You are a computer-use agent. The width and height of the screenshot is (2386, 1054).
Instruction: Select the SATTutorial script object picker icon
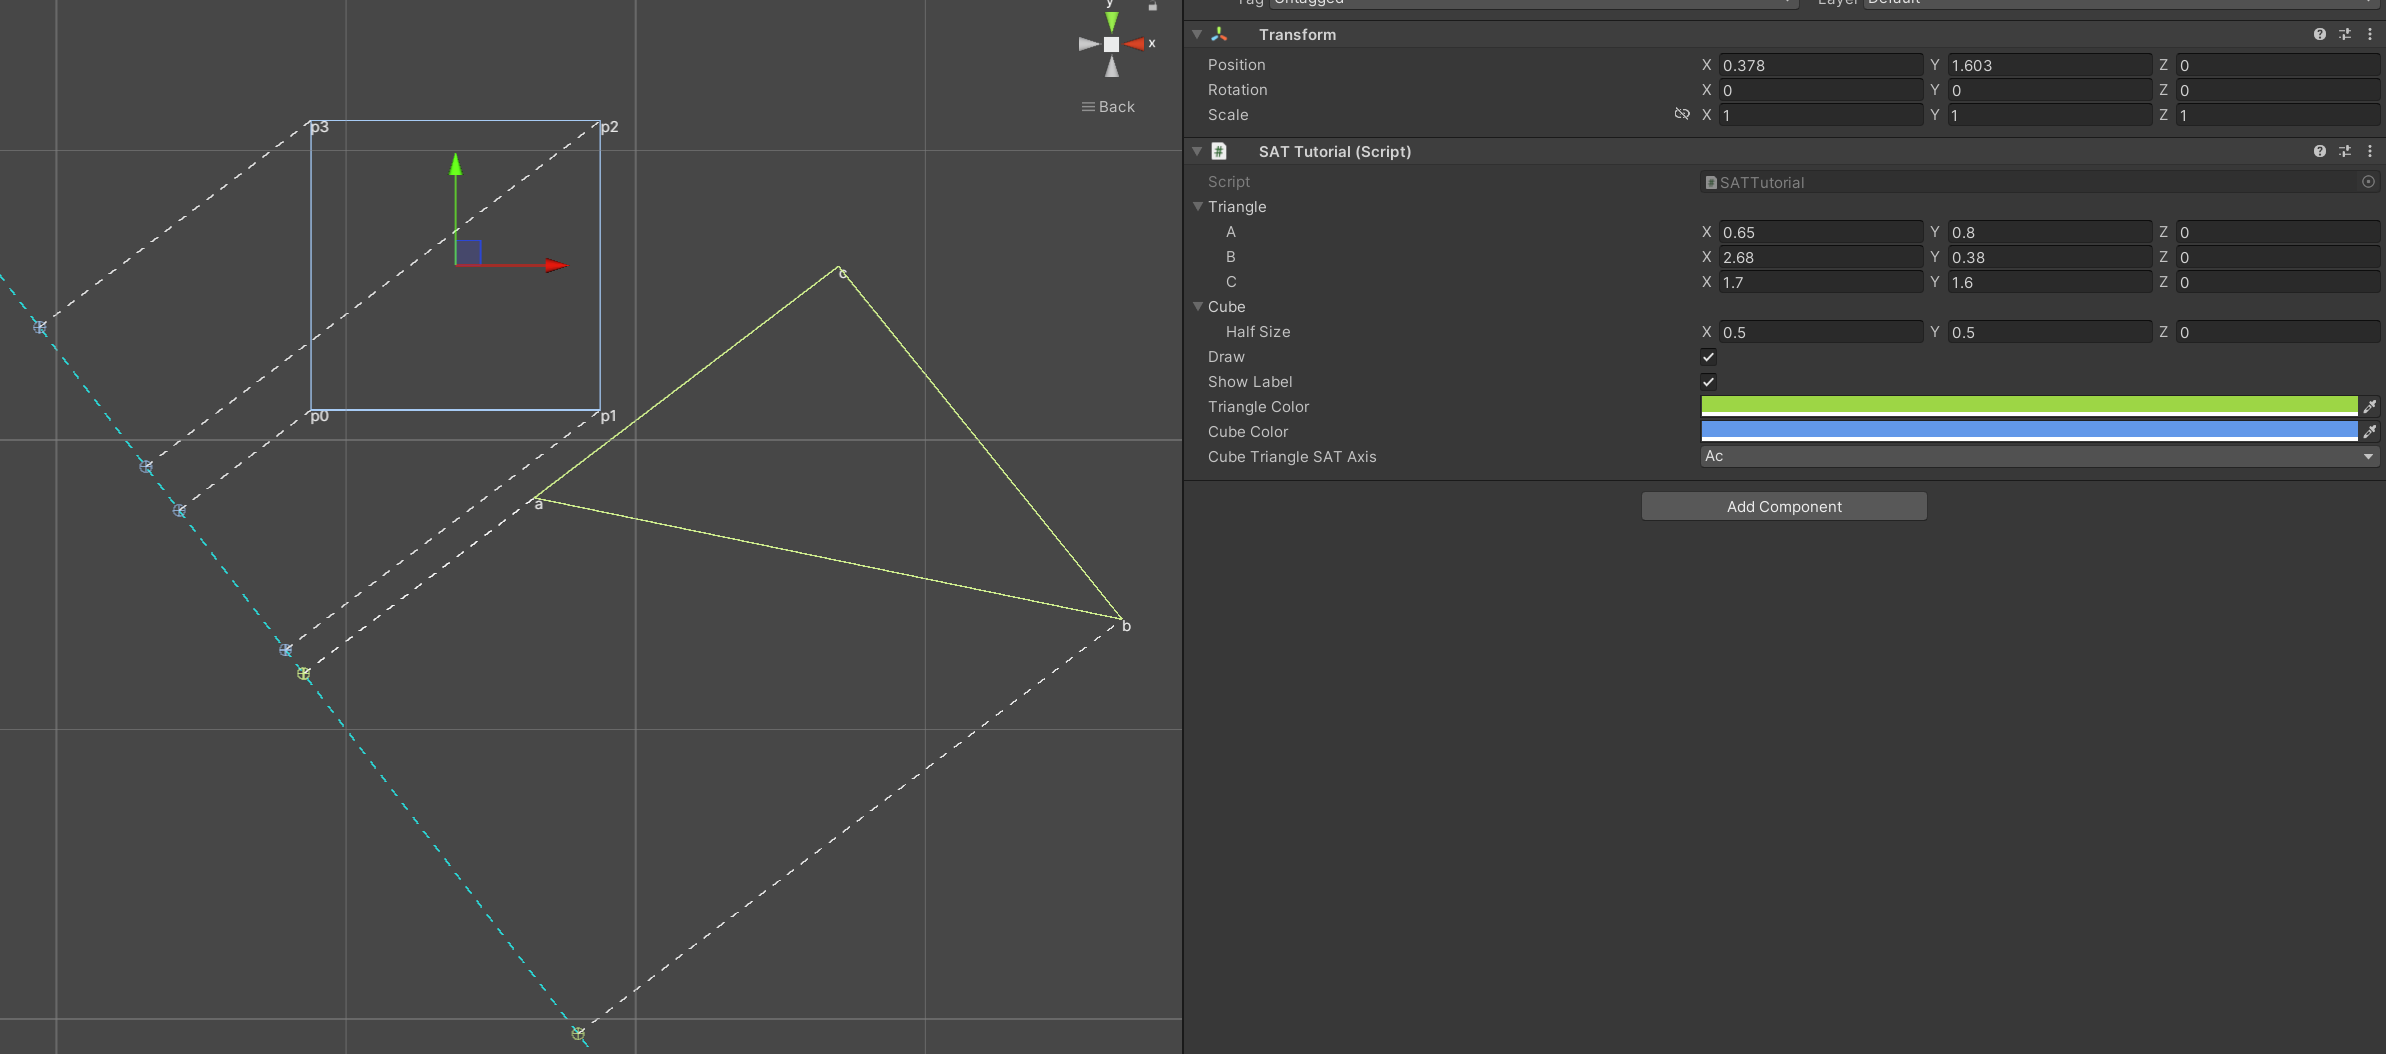(x=2367, y=182)
